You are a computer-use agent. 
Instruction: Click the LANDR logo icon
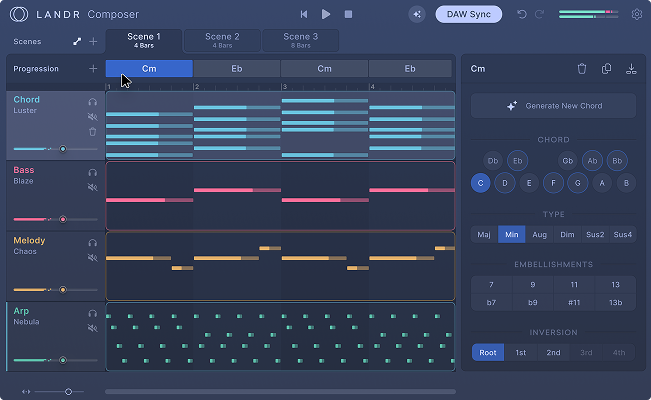click(19, 14)
